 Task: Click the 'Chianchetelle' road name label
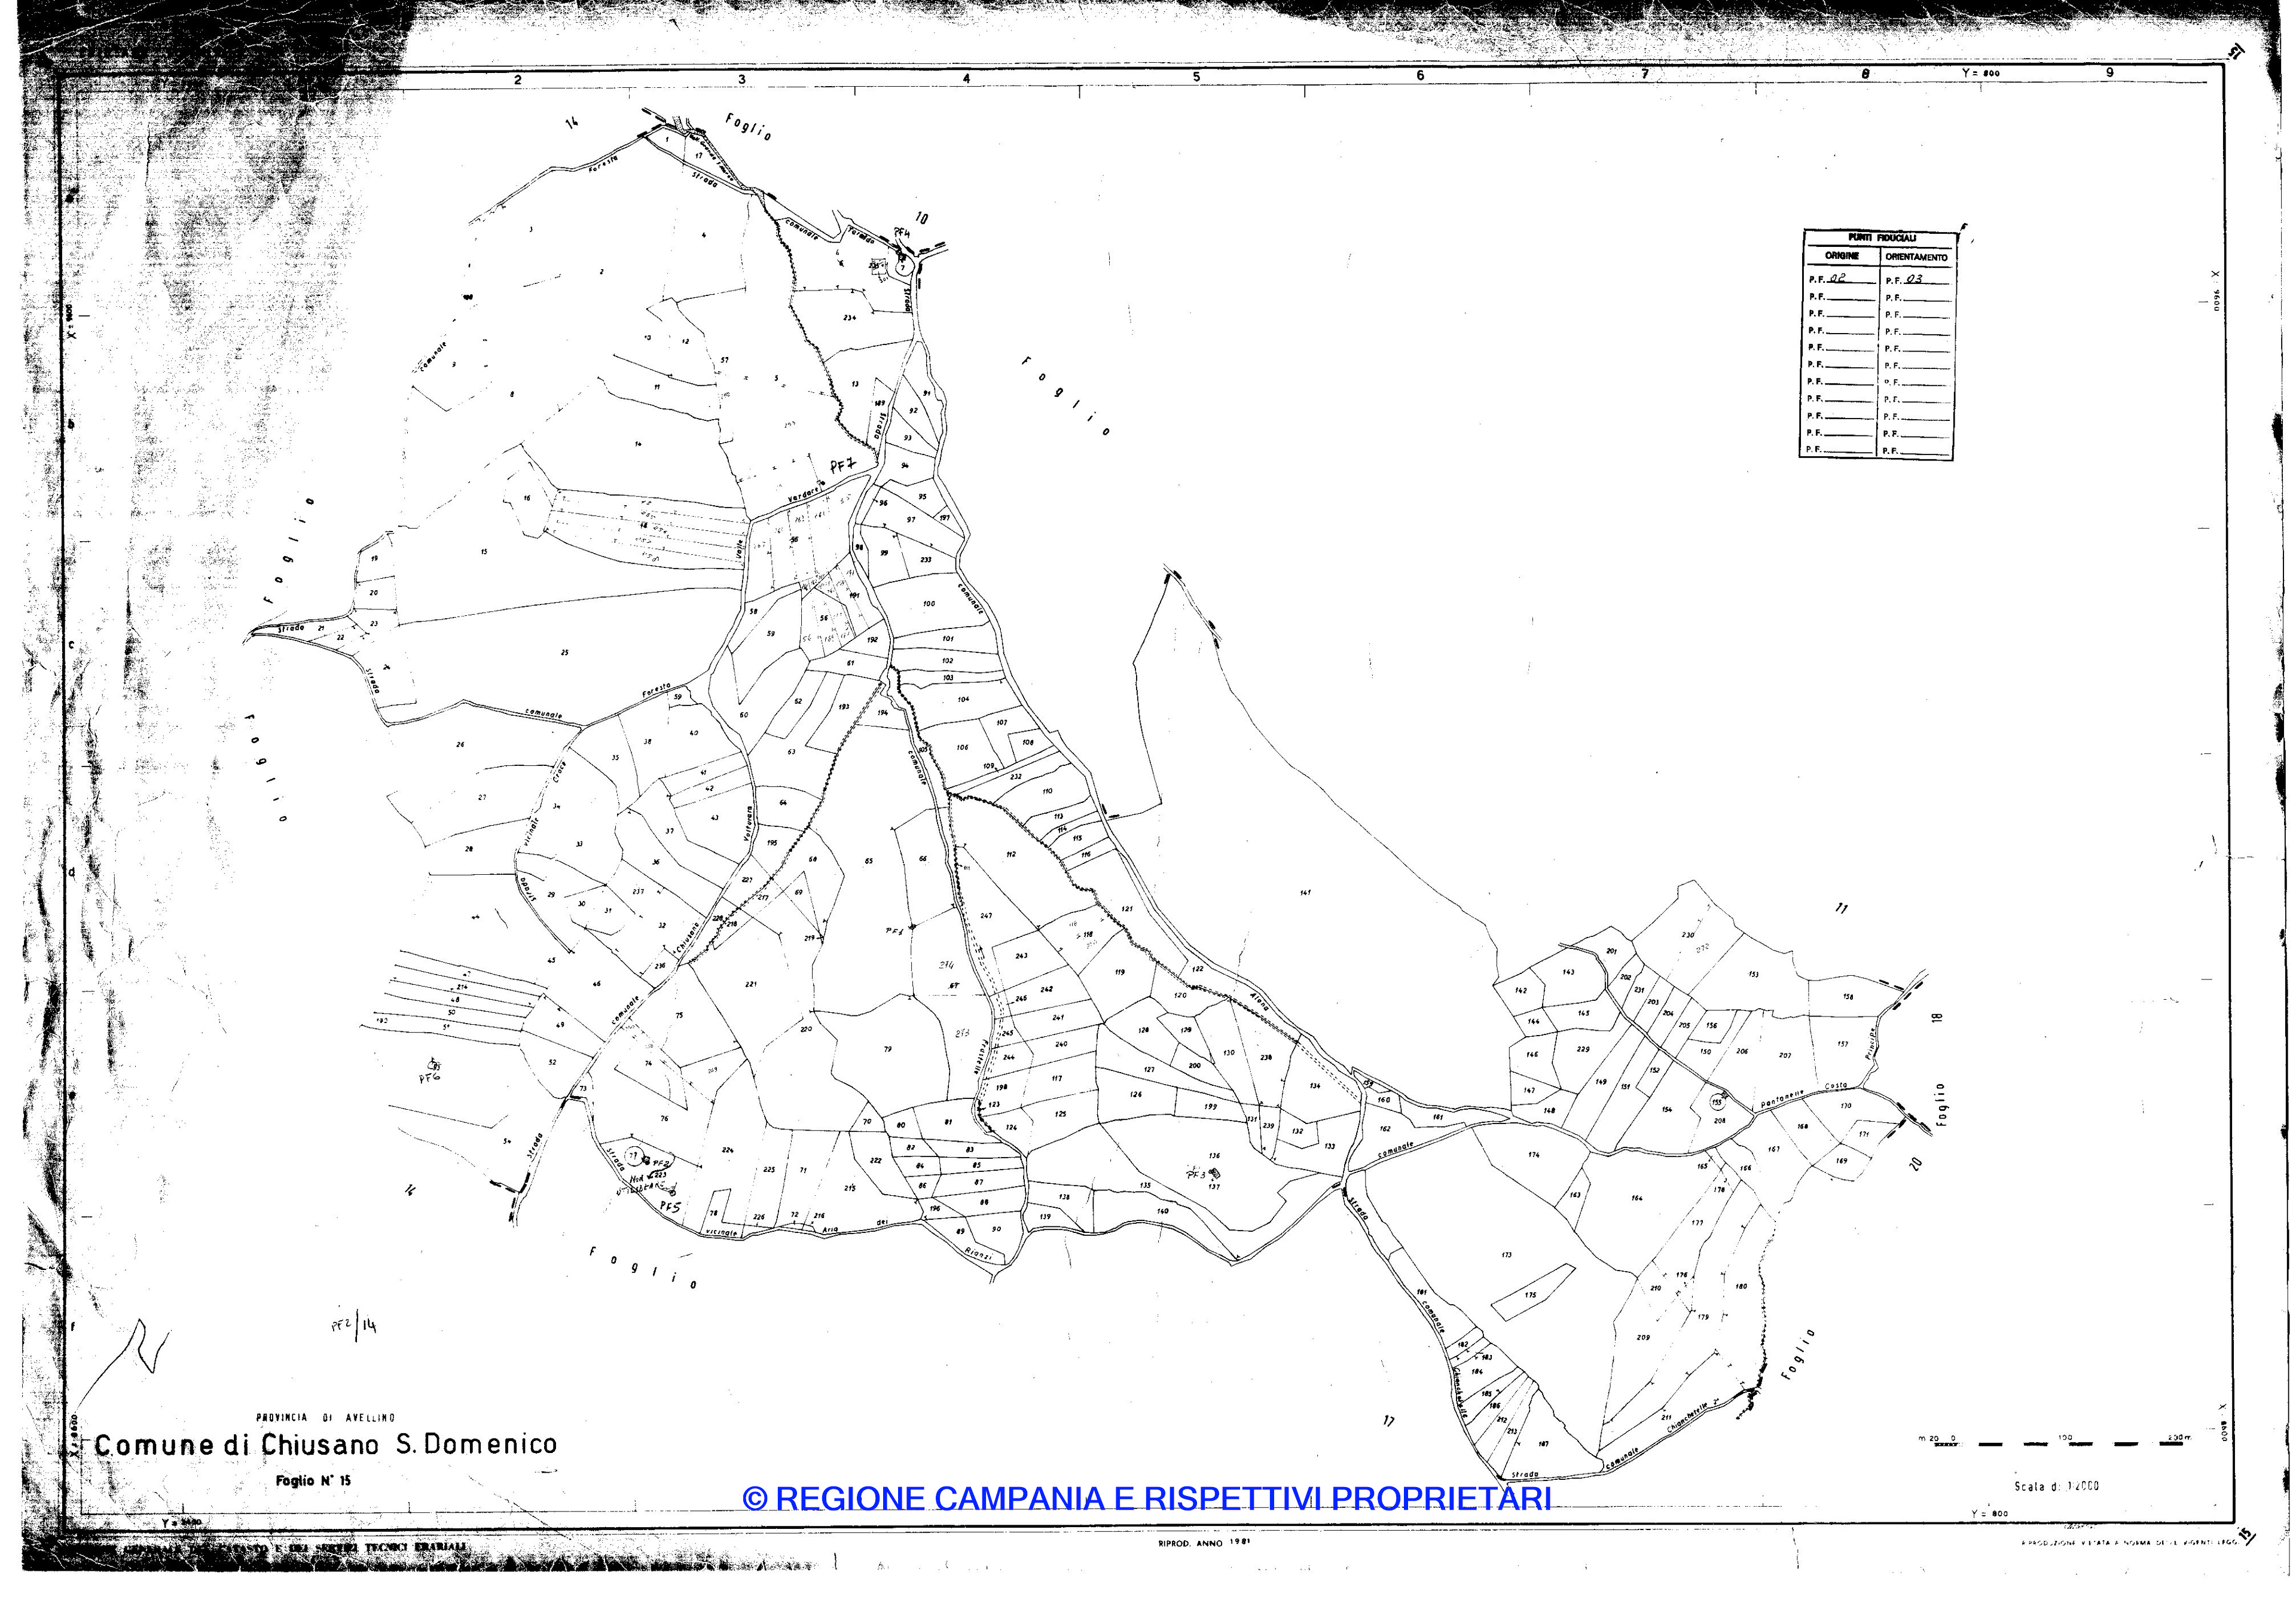pos(1687,1418)
